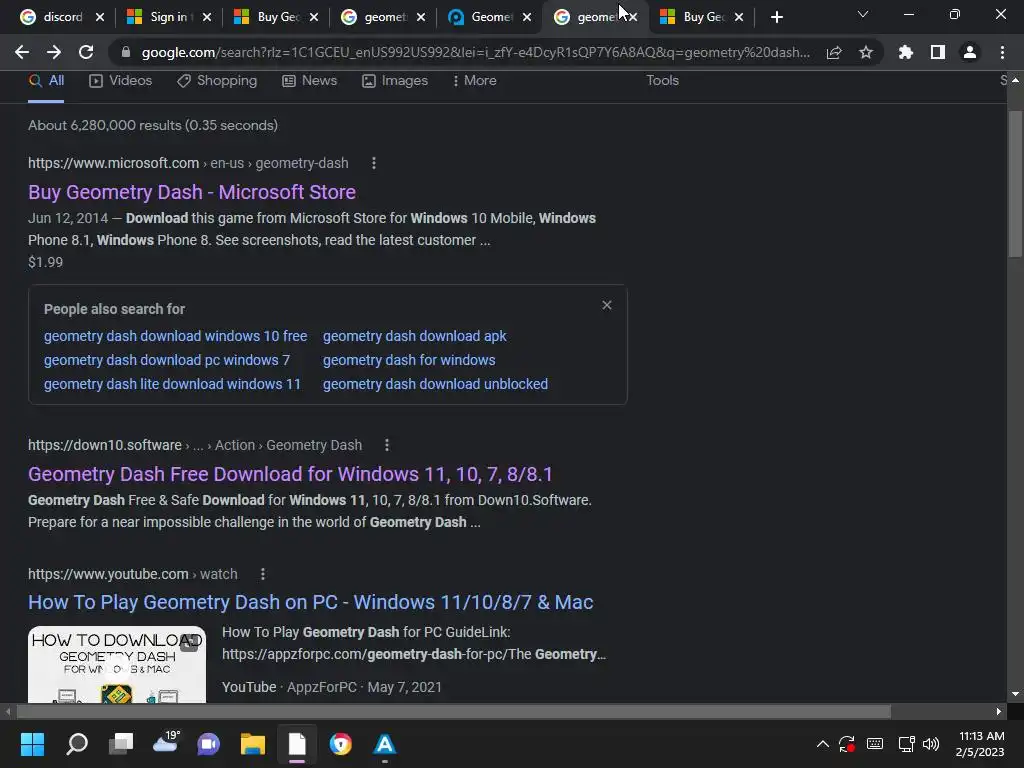Toggle the browser side panel

(x=938, y=52)
